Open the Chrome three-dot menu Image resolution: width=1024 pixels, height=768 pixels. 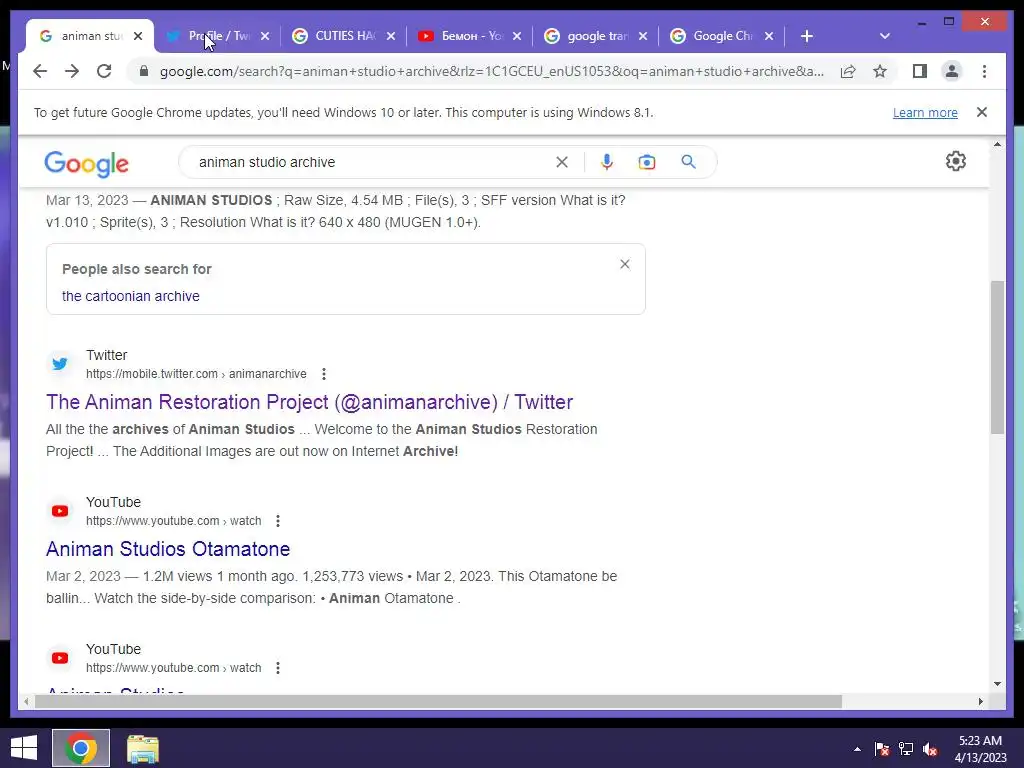984,71
